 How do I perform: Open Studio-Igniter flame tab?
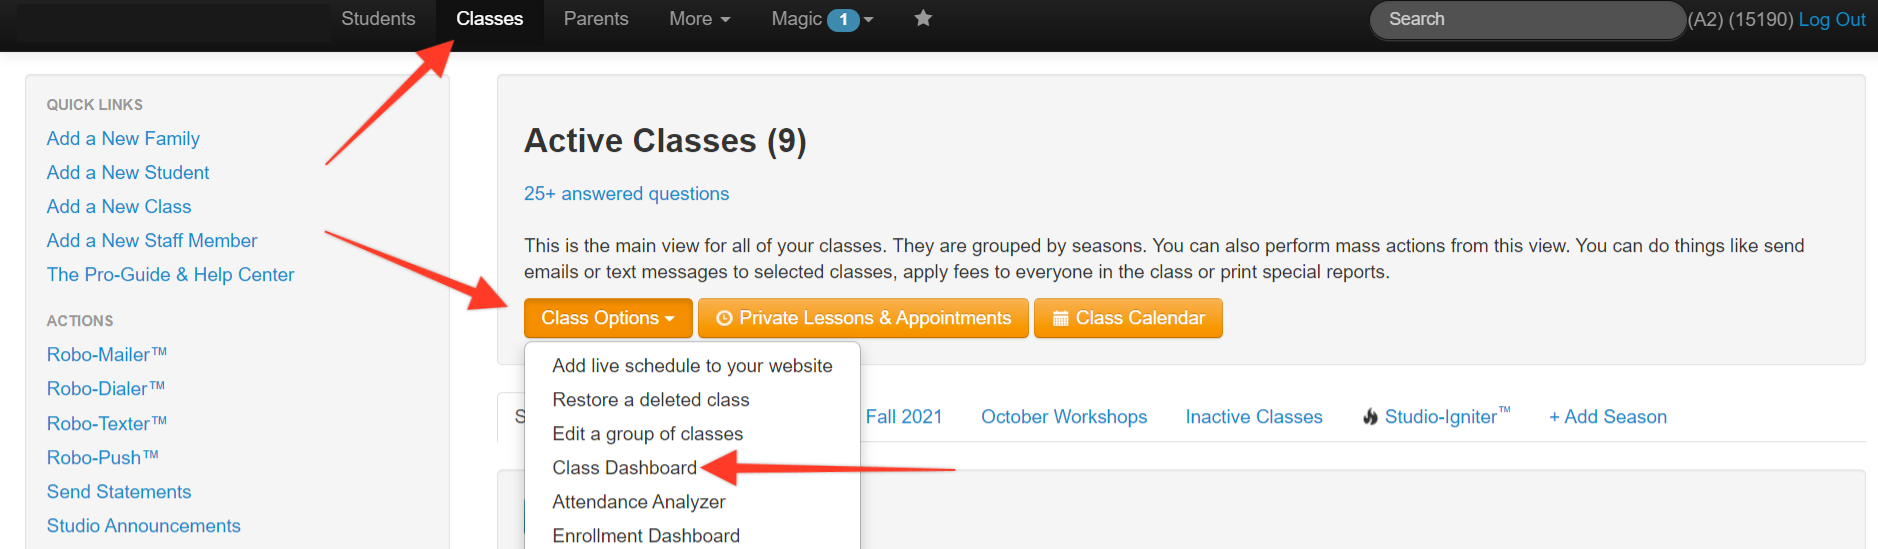[x=1436, y=417]
